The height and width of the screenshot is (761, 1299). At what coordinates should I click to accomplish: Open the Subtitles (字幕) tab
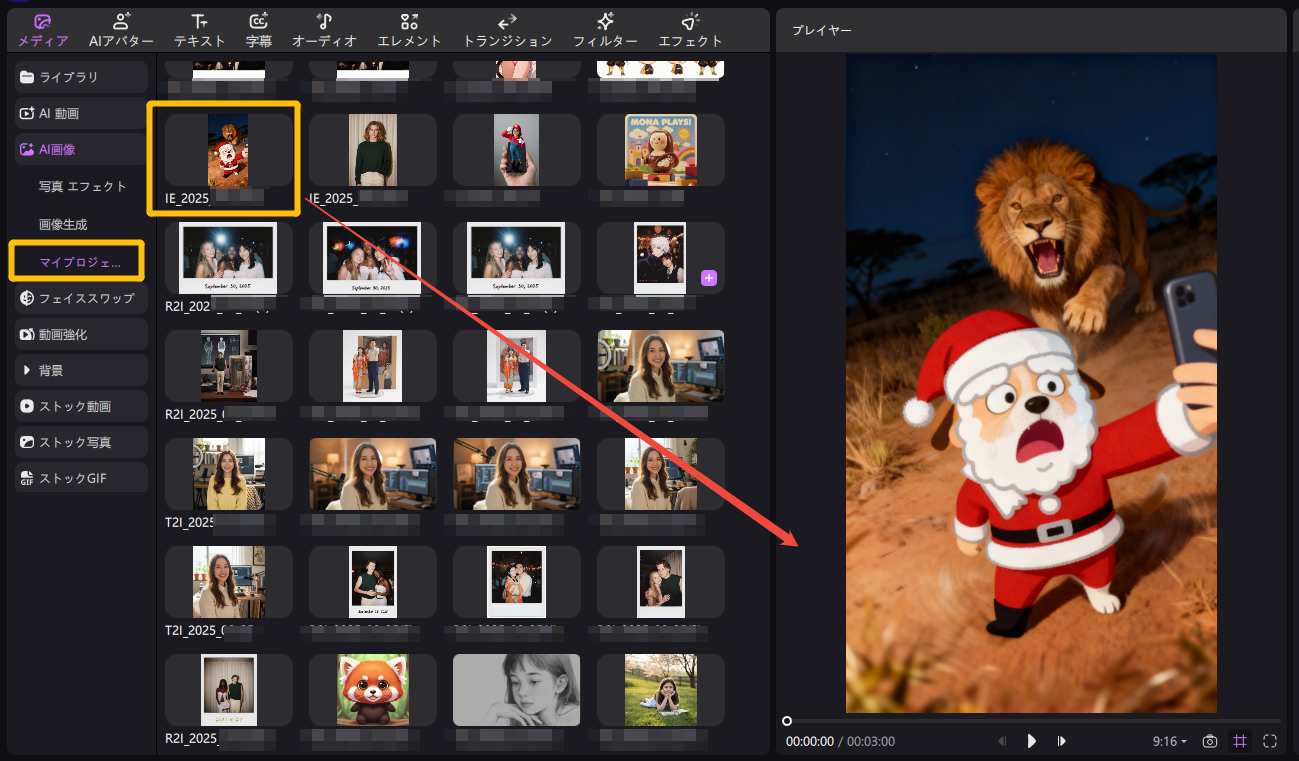pos(258,30)
